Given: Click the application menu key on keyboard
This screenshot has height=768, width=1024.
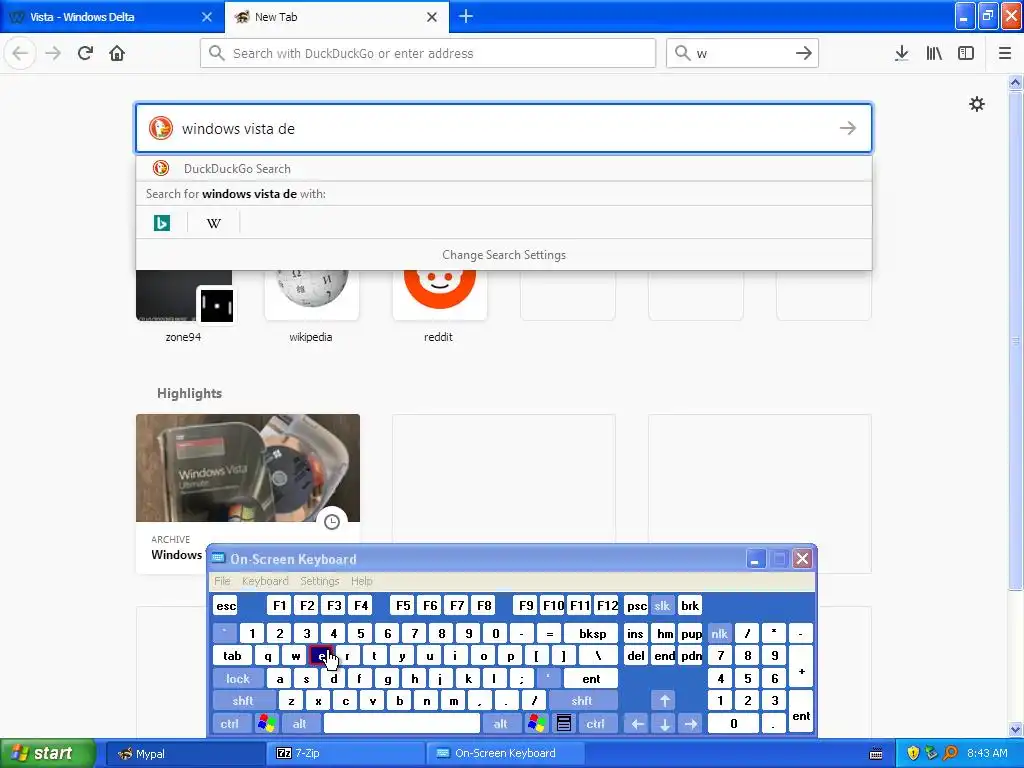Looking at the screenshot, I should click(564, 724).
